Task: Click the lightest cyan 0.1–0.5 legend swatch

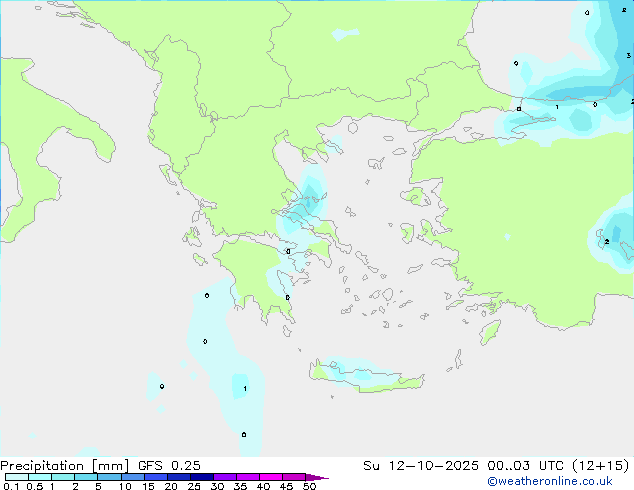Action: 17,477
